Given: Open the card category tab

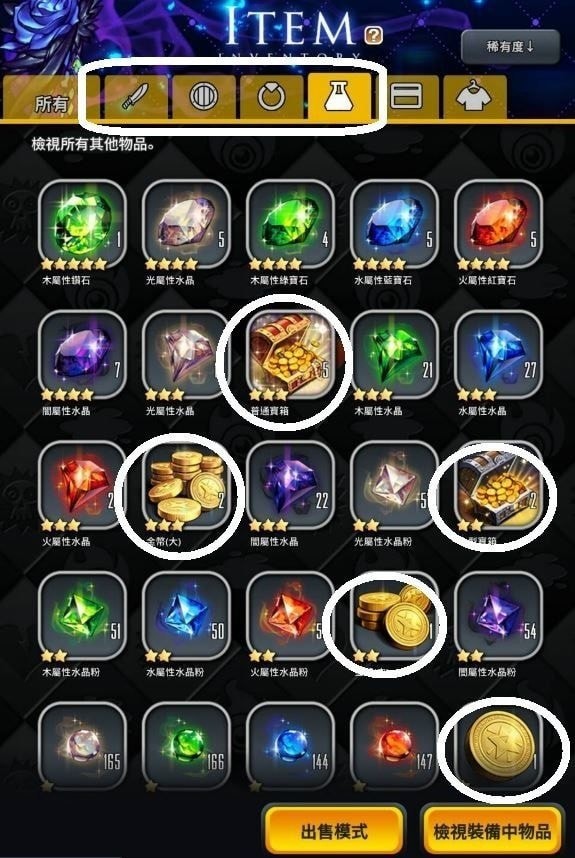Looking at the screenshot, I should tap(407, 97).
